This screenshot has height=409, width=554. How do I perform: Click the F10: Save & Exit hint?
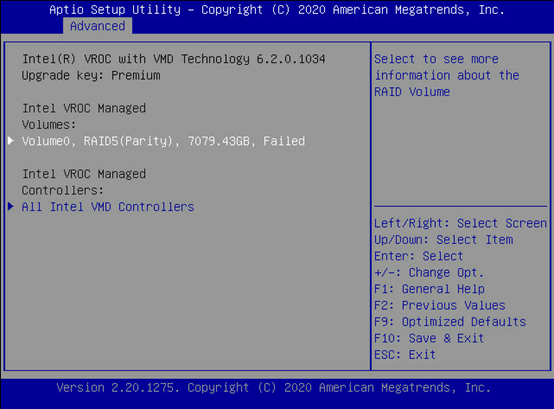429,338
